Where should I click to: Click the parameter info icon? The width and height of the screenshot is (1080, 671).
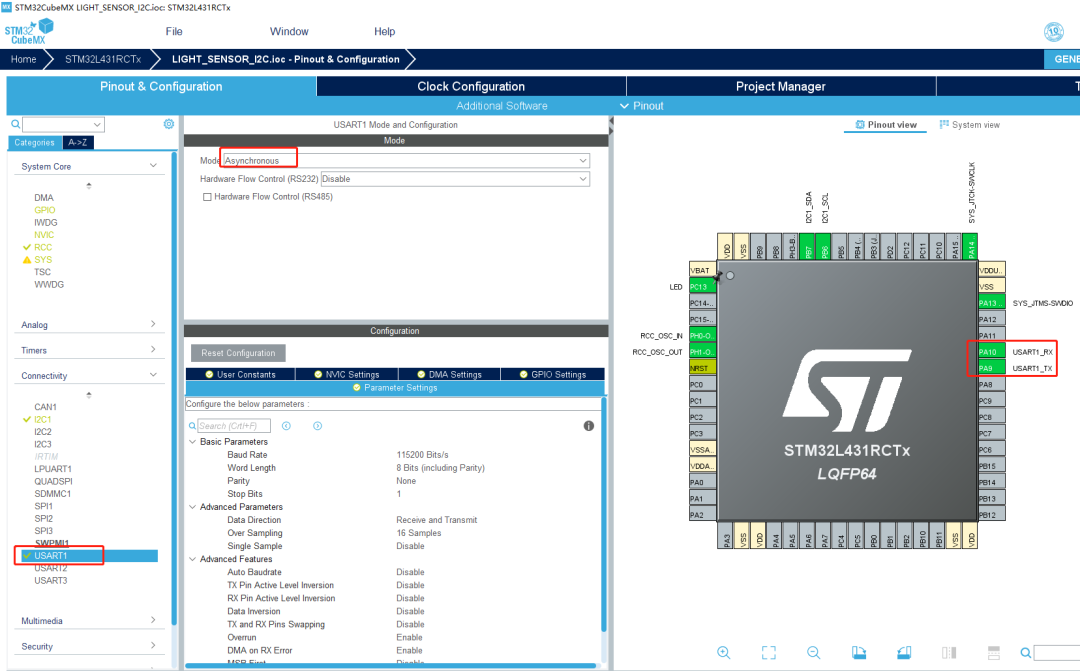click(x=589, y=426)
